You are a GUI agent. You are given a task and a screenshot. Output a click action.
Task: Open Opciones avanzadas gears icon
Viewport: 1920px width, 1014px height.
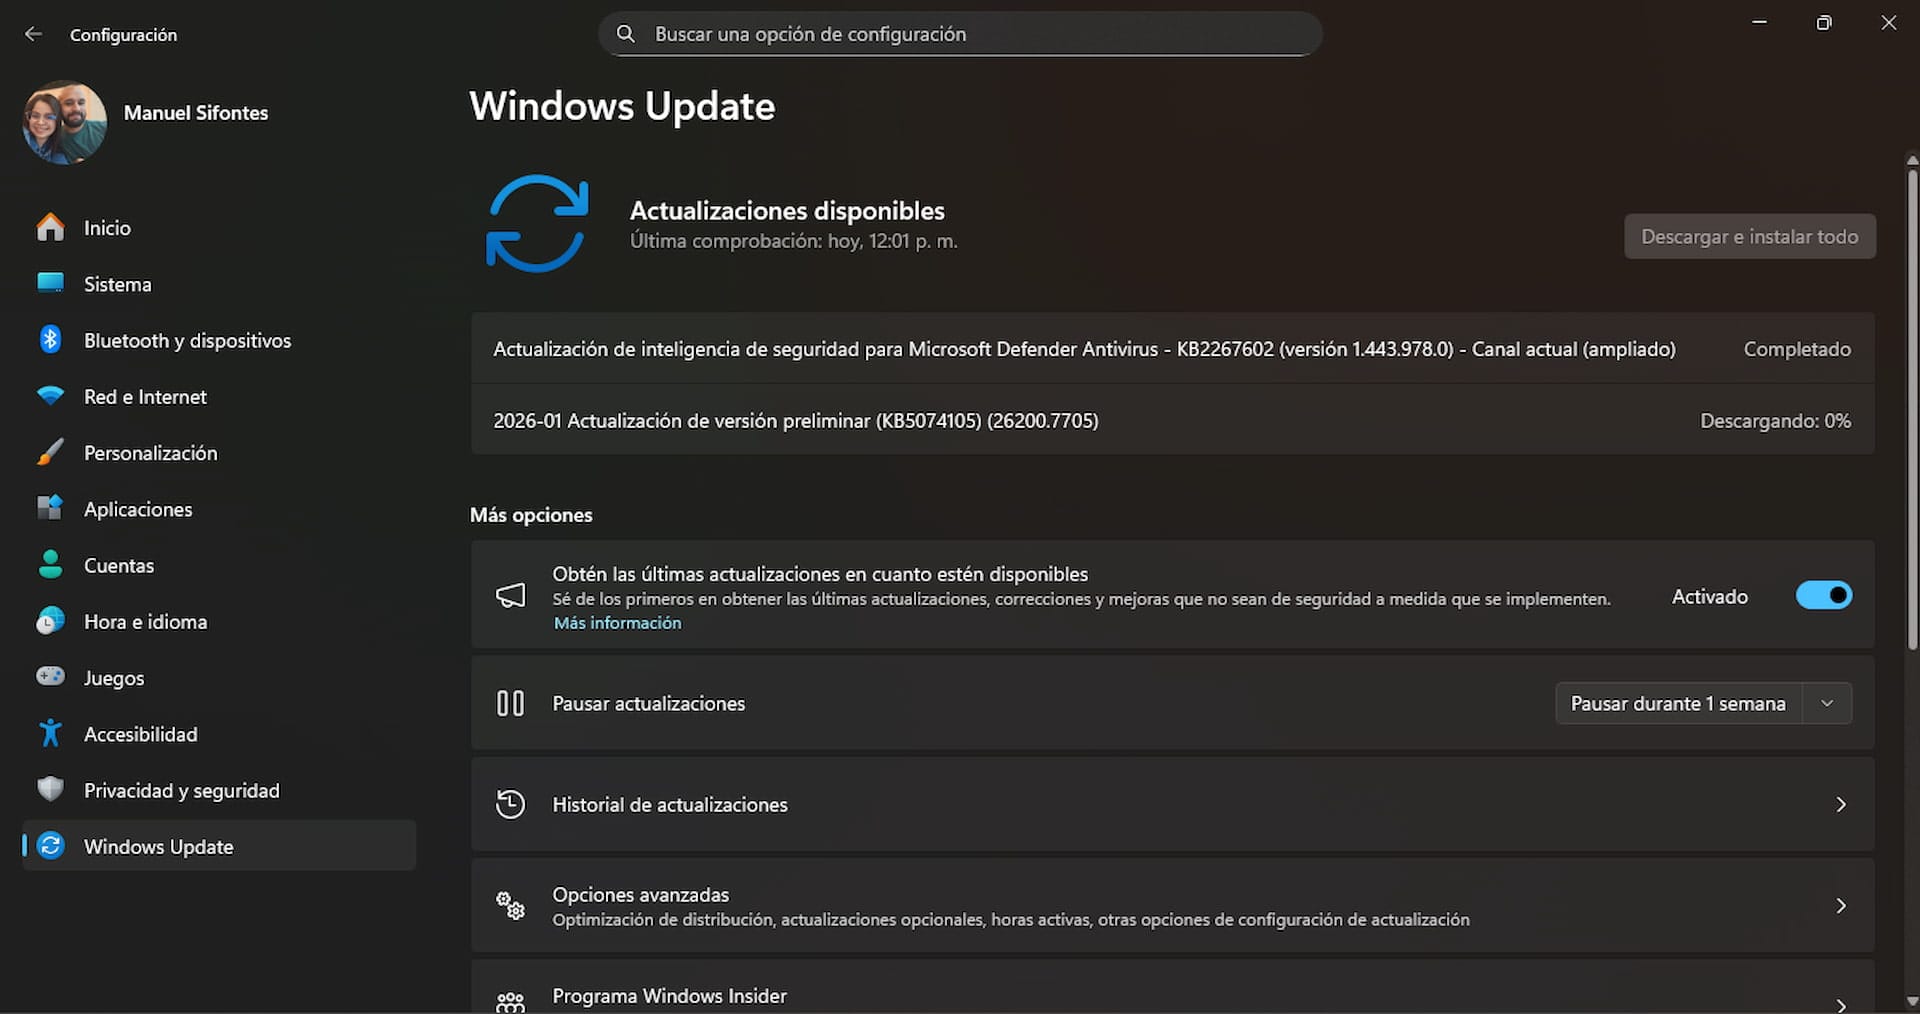coord(510,905)
